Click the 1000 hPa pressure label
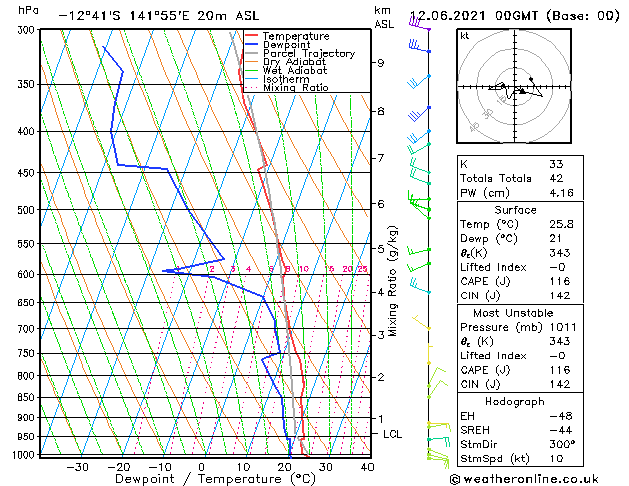The image size is (629, 486). click(25, 455)
